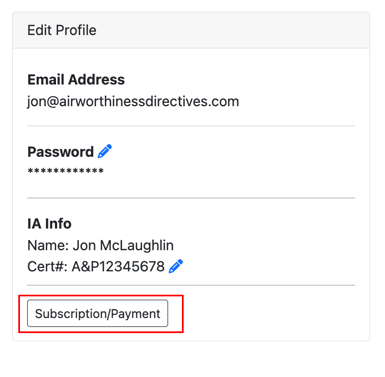Click the divider below the masked password
This screenshot has width=385, height=377.
click(x=191, y=198)
